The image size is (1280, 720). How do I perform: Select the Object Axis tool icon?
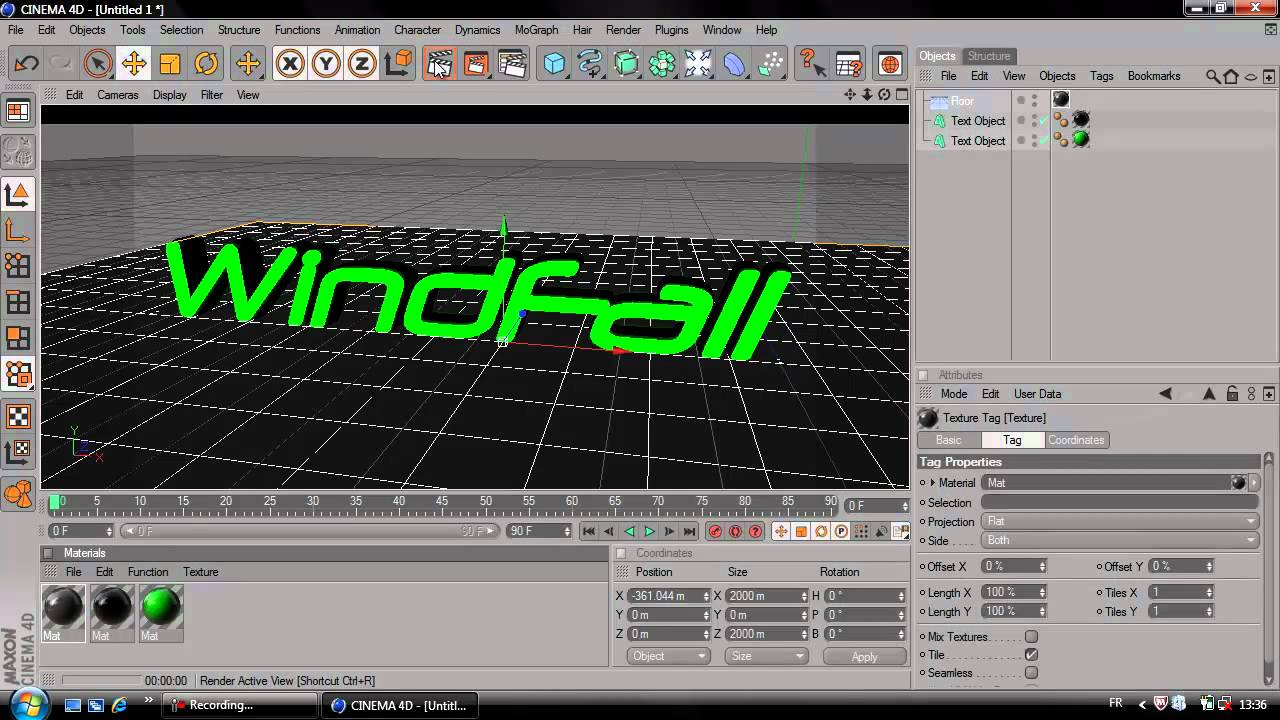pyautogui.click(x=18, y=230)
